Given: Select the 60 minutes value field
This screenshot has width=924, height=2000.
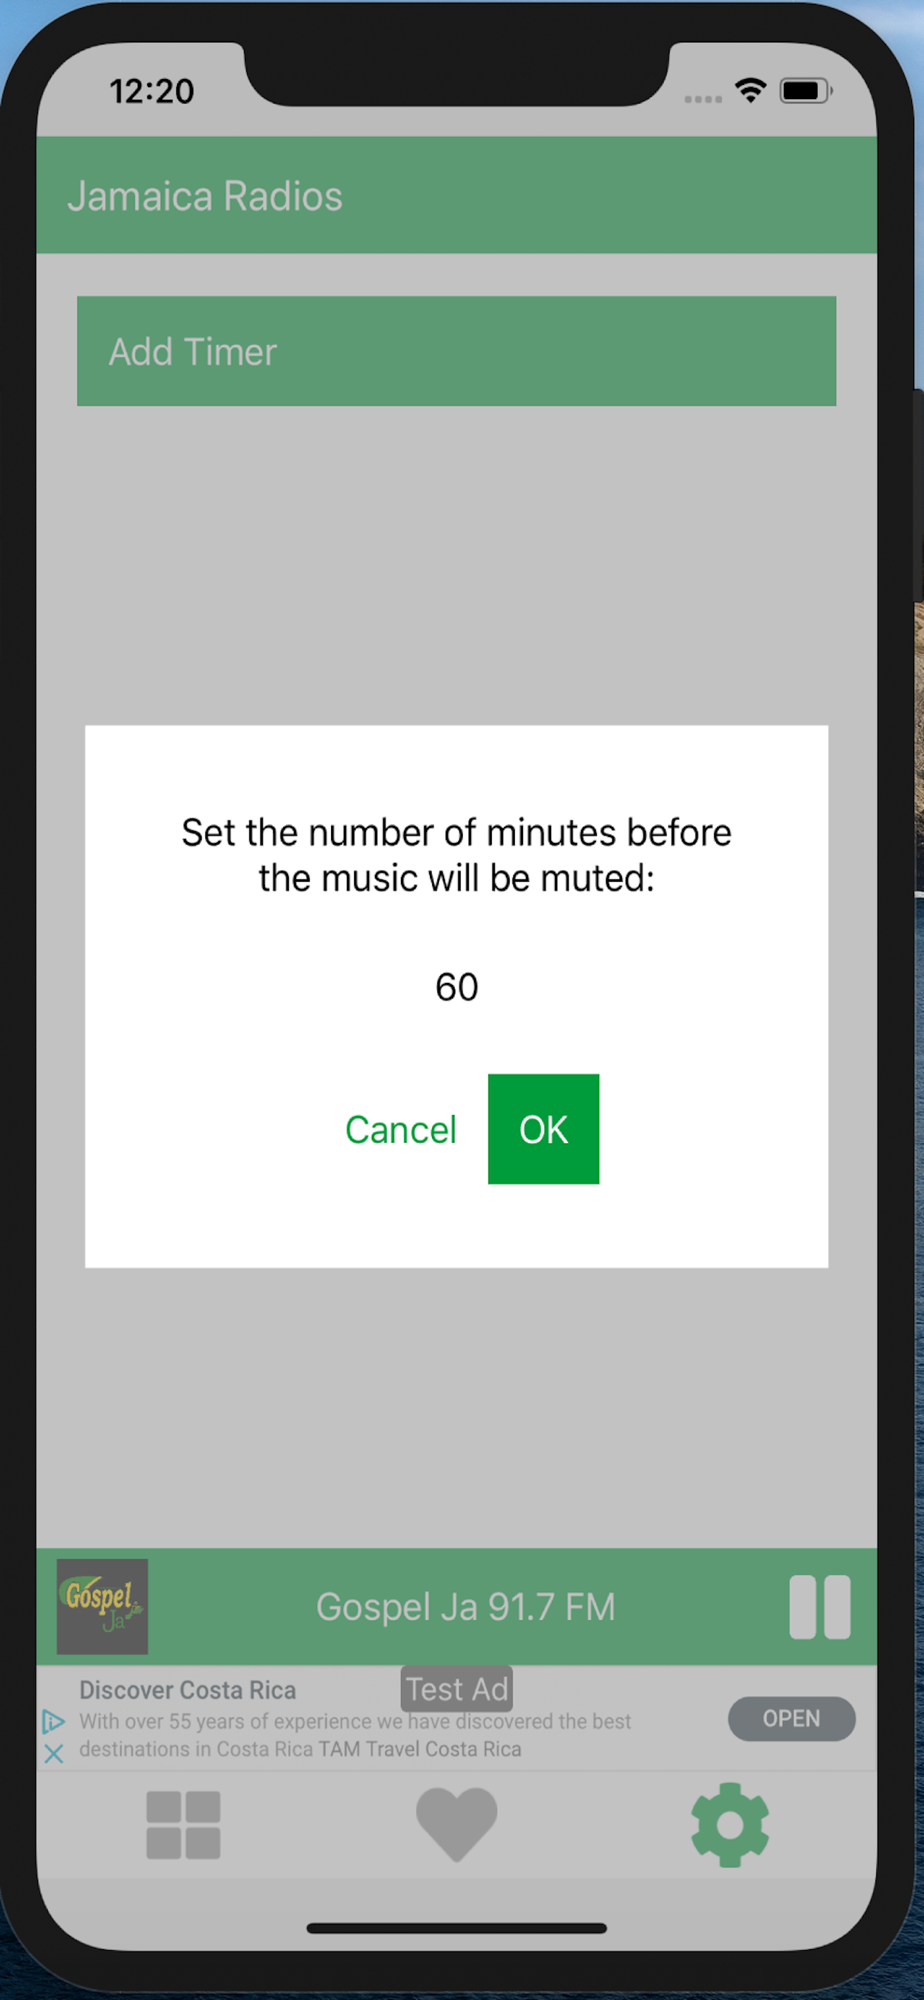Looking at the screenshot, I should point(456,987).
